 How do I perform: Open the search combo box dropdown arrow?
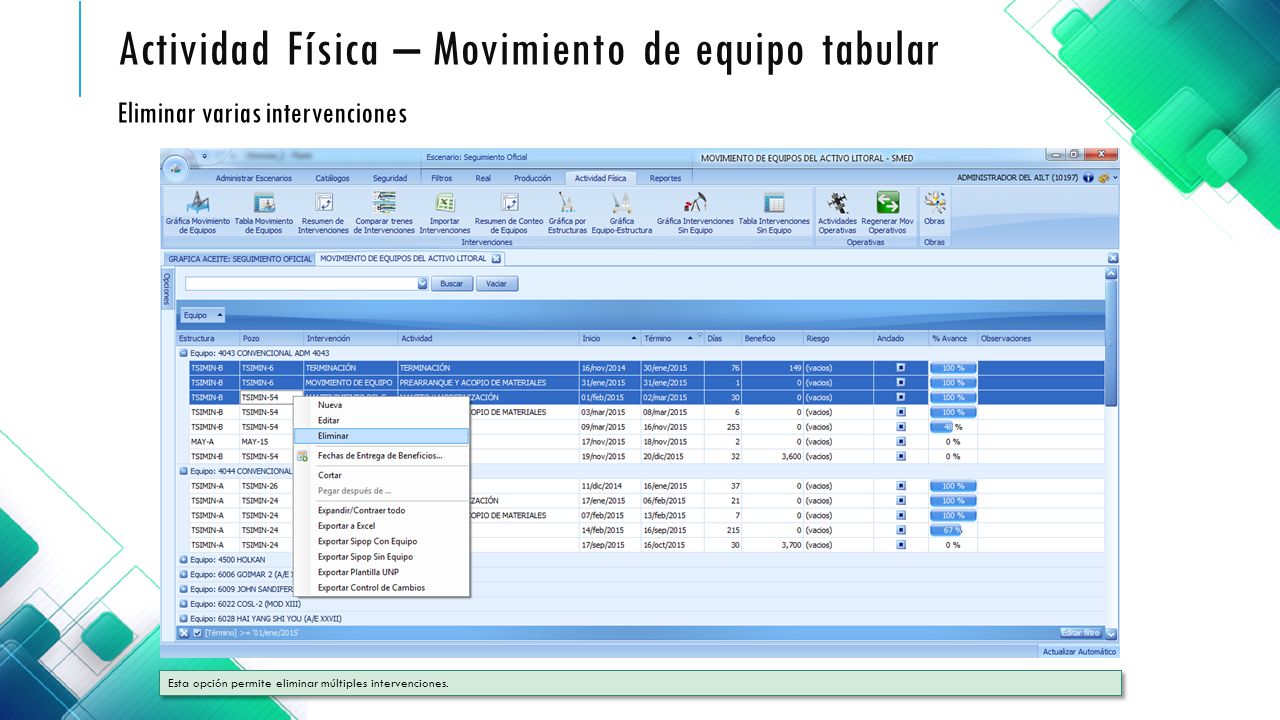click(422, 284)
